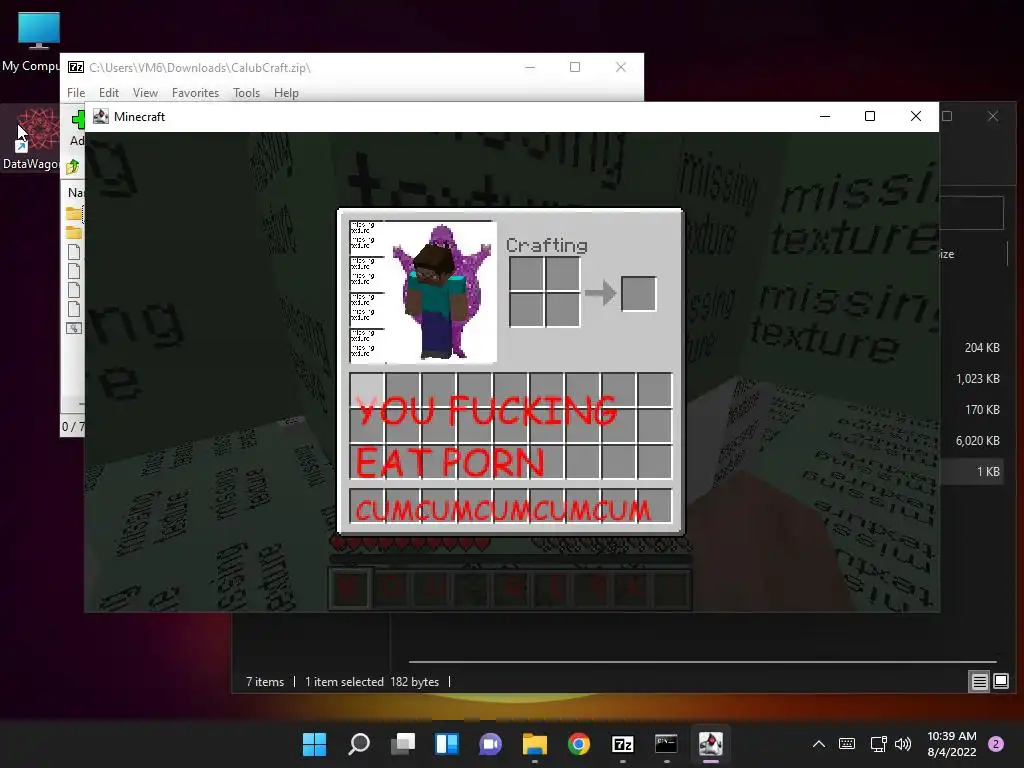Screen dimensions: 1024x768
Task: Select the last inventory slot in top row
Action: (654, 390)
